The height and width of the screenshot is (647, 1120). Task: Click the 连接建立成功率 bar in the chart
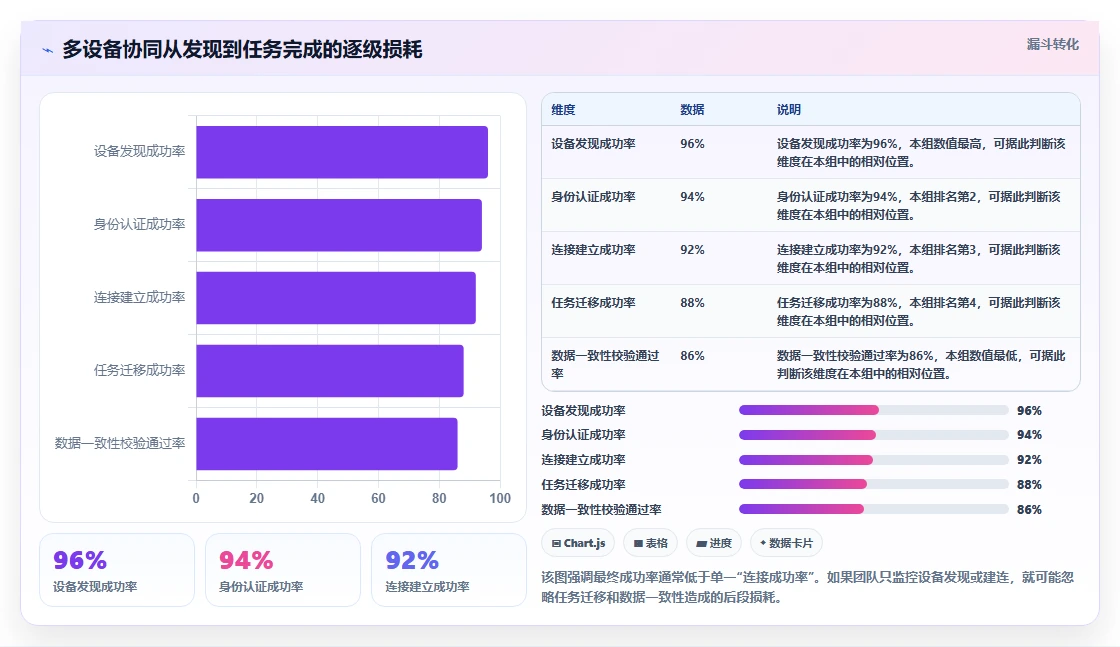pos(336,298)
